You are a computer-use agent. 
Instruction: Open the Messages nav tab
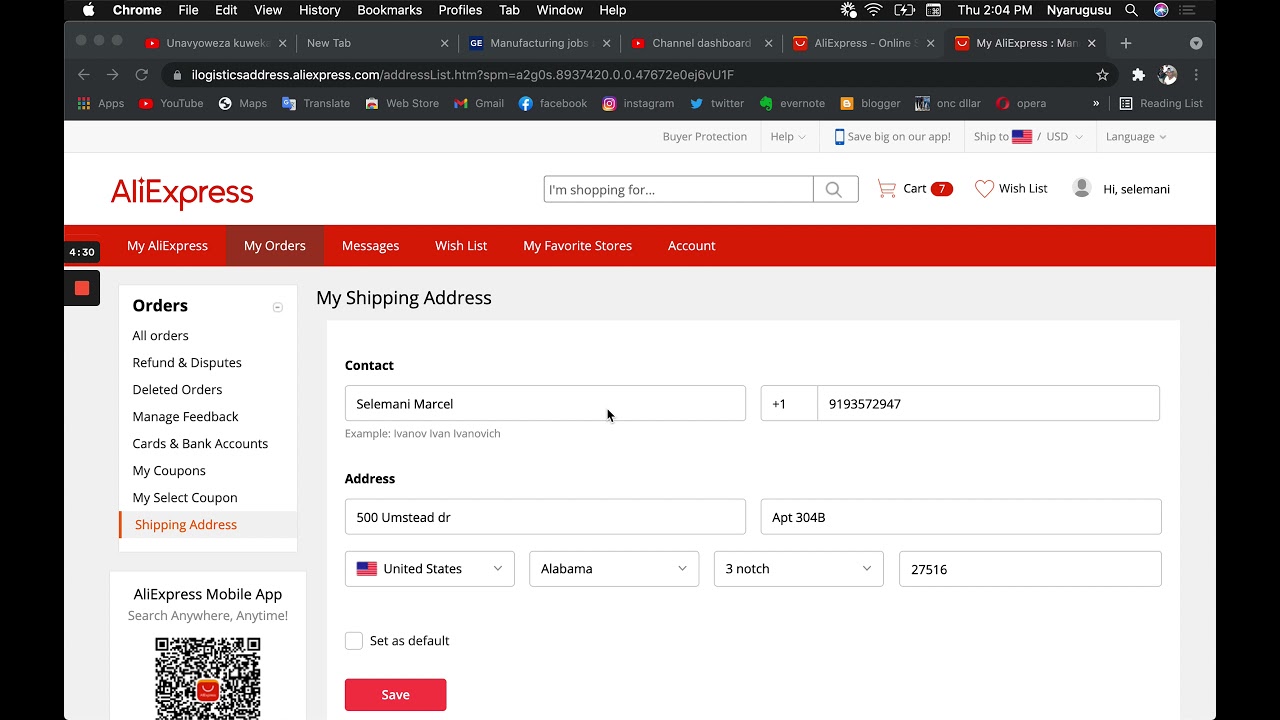(370, 246)
